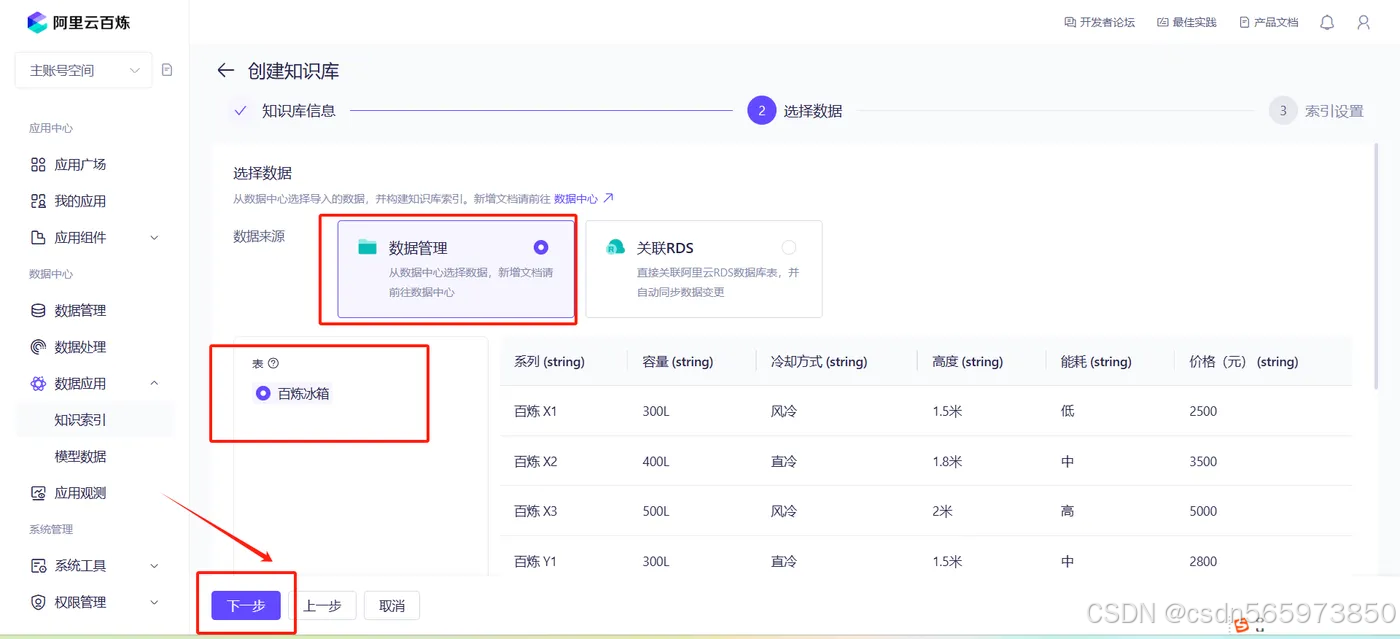Screen dimensions: 1400x639
Task: Open the user account avatar icon
Action: (1363, 22)
